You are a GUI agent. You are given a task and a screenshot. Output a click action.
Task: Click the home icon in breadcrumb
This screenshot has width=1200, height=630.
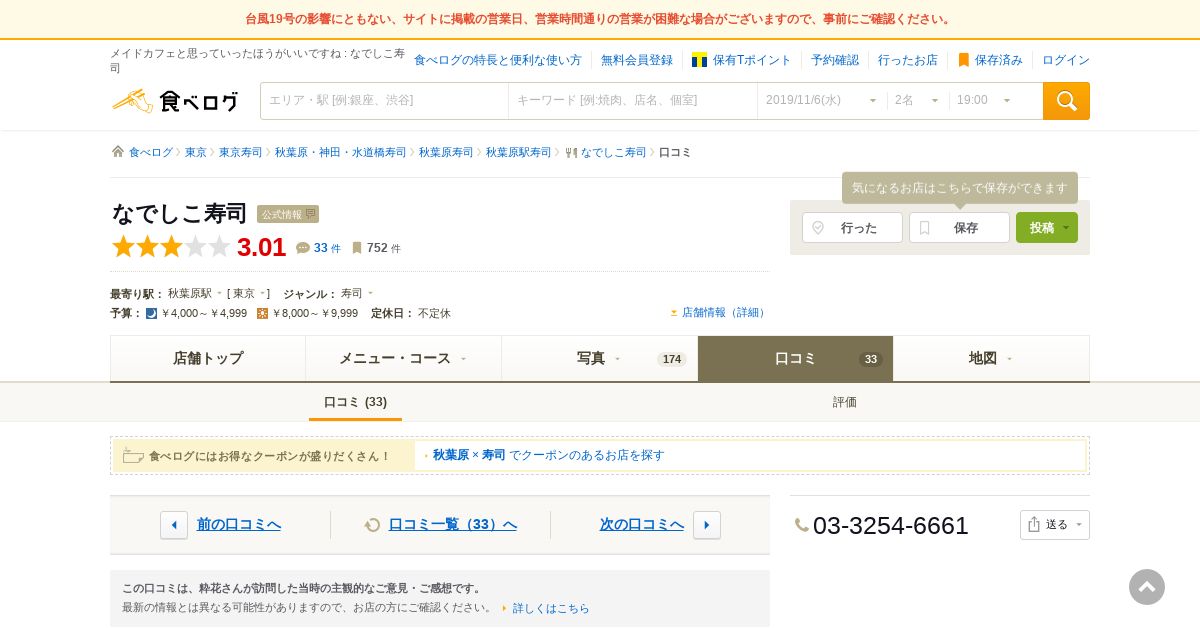click(x=118, y=152)
